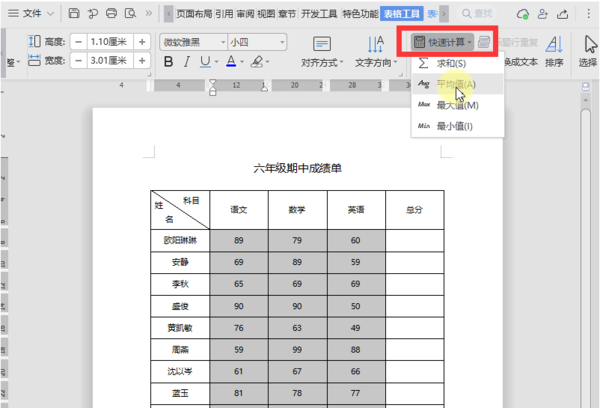Toggle italic formatting
This screenshot has width=600, height=408.
[187, 62]
